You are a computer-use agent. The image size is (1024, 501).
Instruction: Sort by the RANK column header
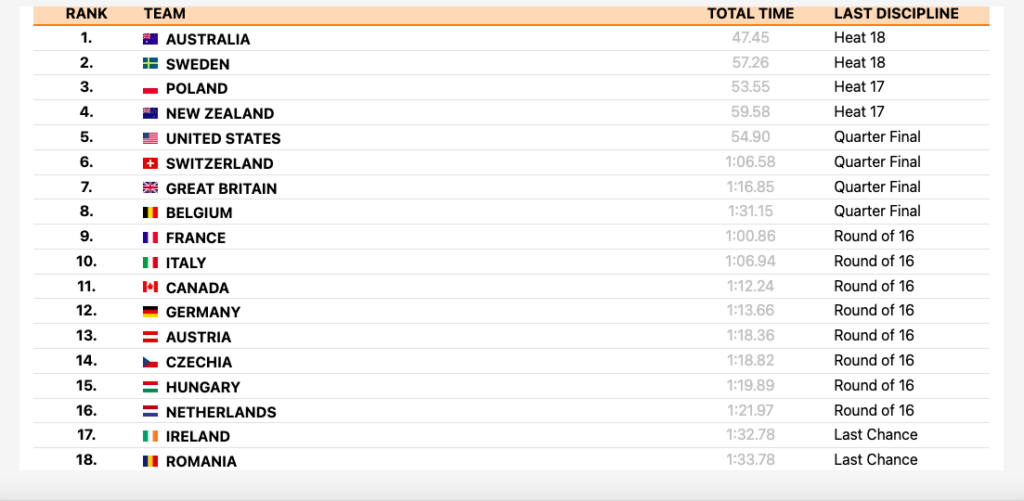(x=86, y=14)
